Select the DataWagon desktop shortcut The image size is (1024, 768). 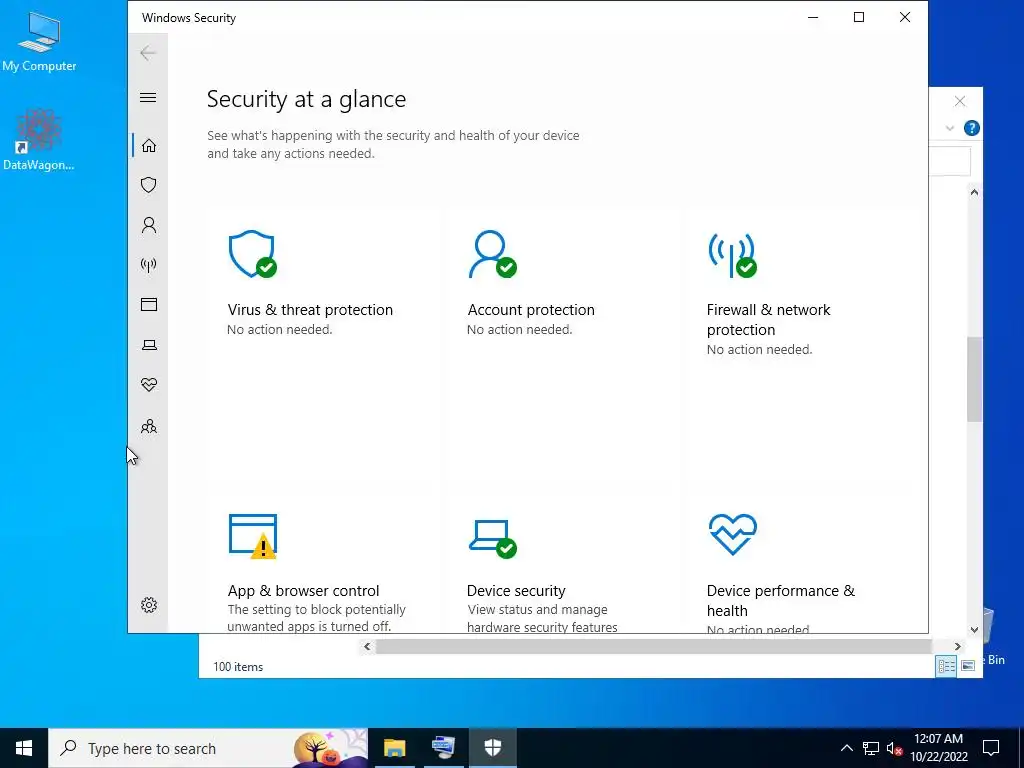click(39, 140)
